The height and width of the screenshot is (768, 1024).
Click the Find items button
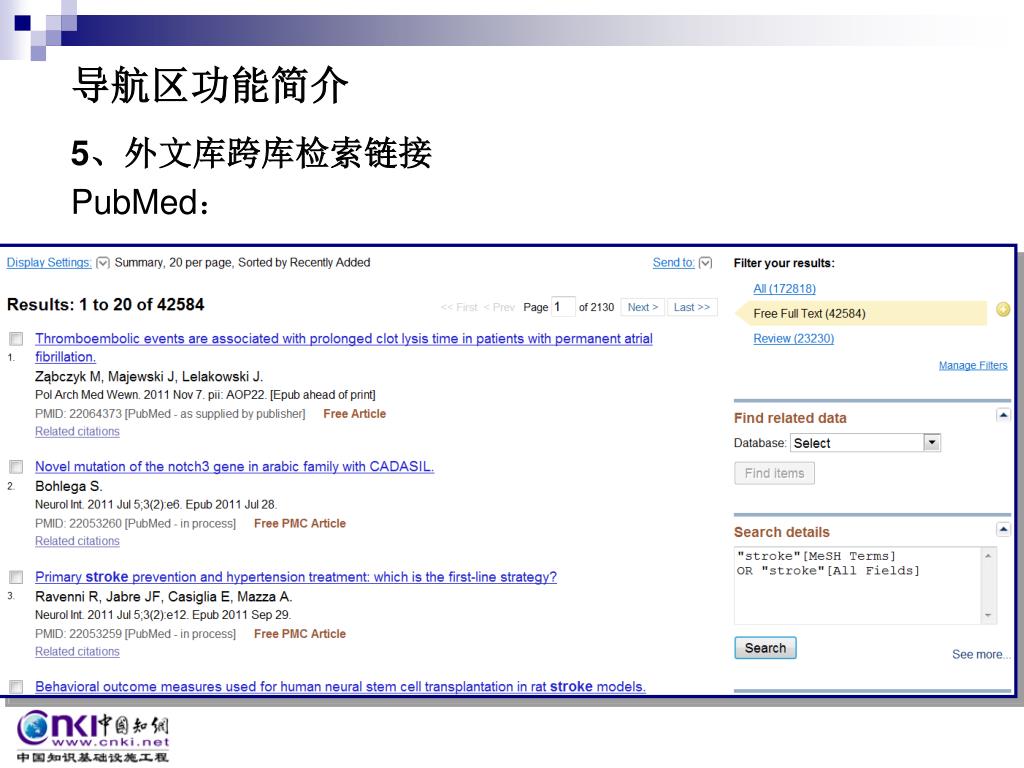(x=775, y=473)
